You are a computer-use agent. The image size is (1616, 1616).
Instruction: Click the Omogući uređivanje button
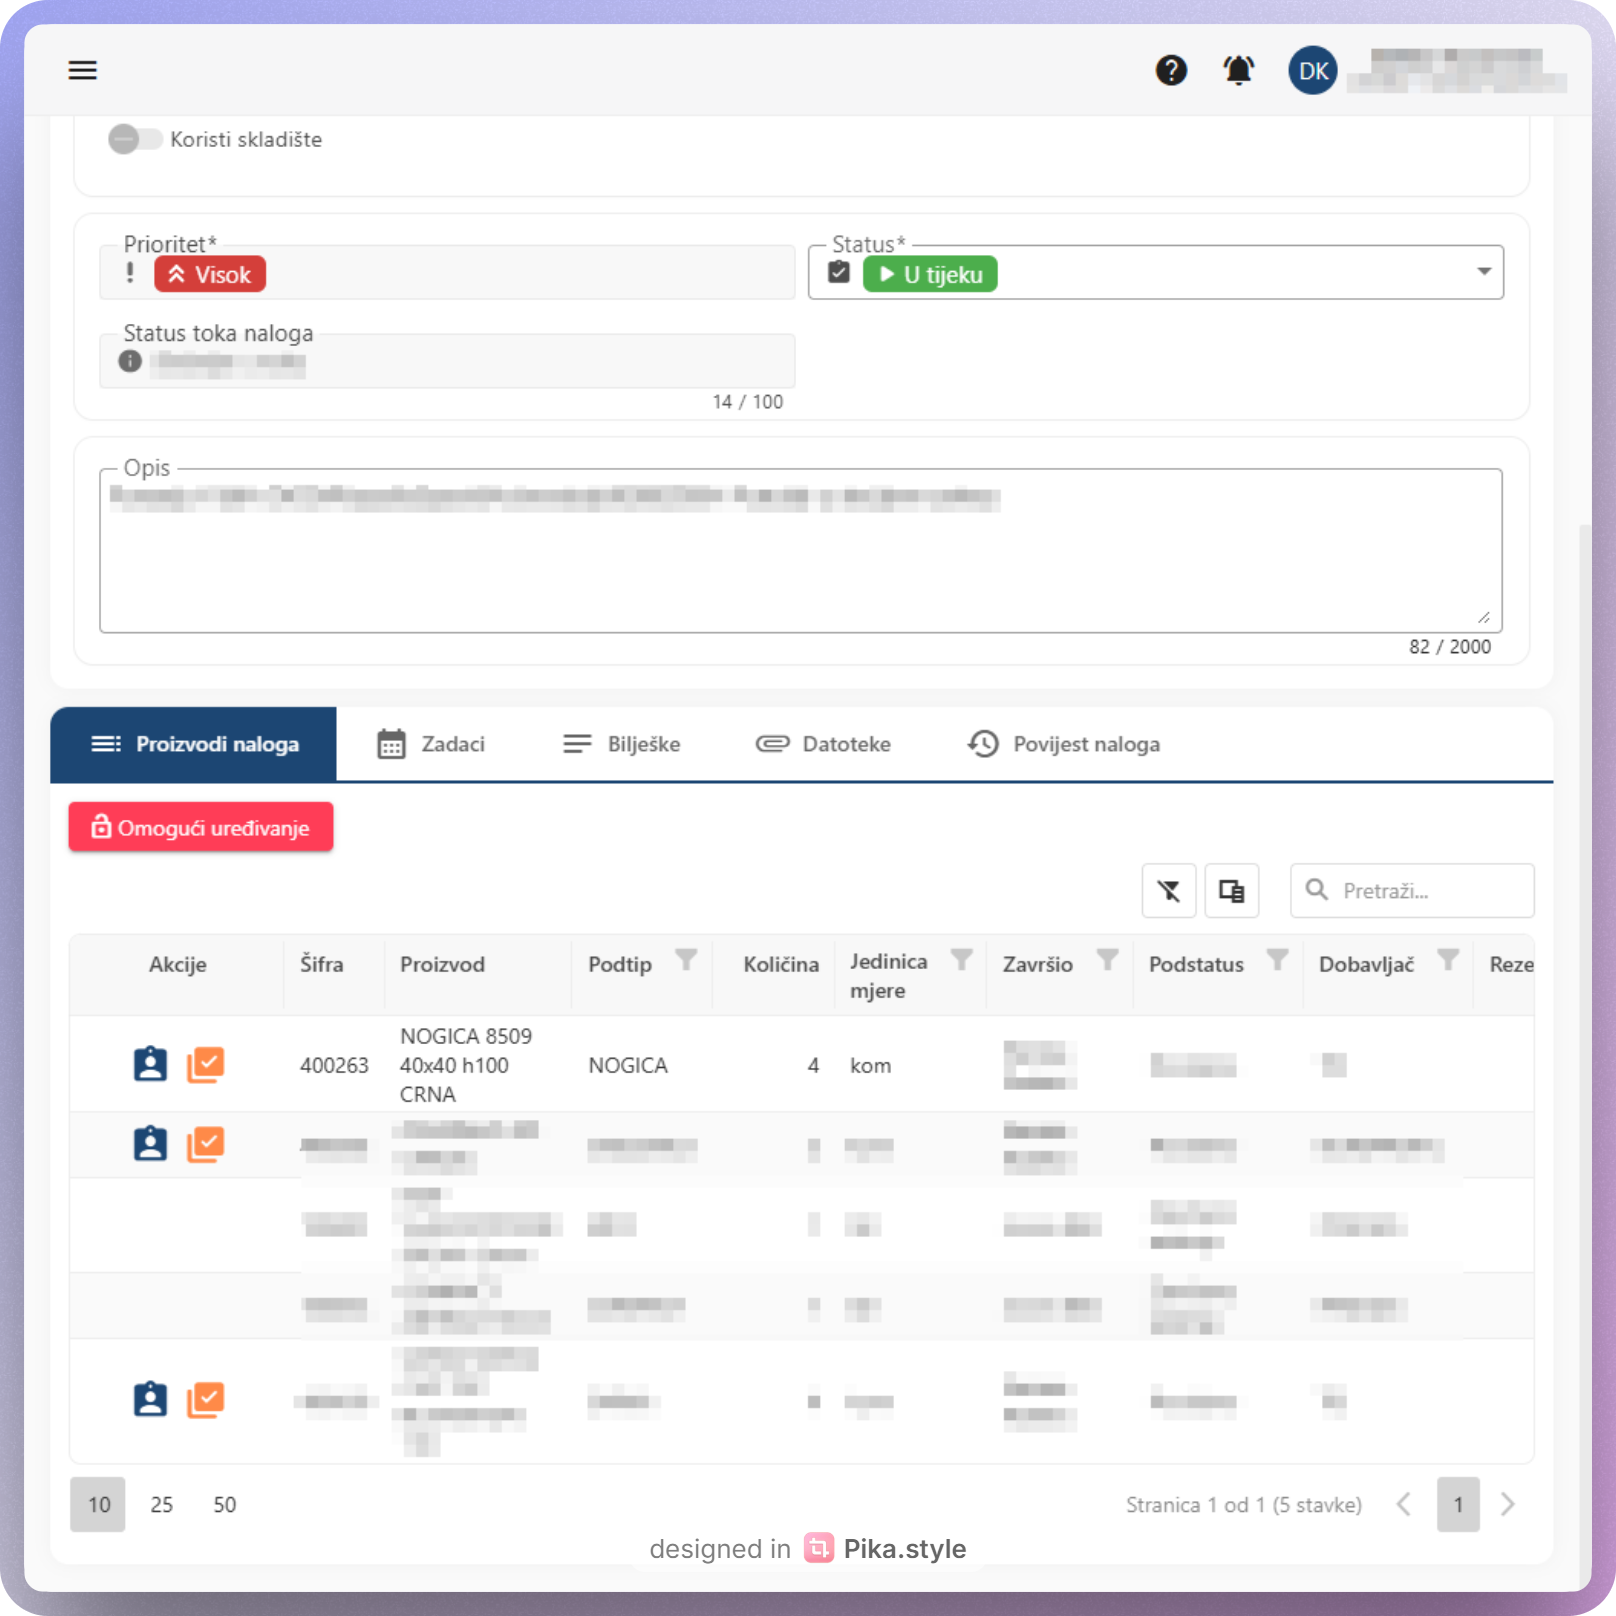(201, 827)
